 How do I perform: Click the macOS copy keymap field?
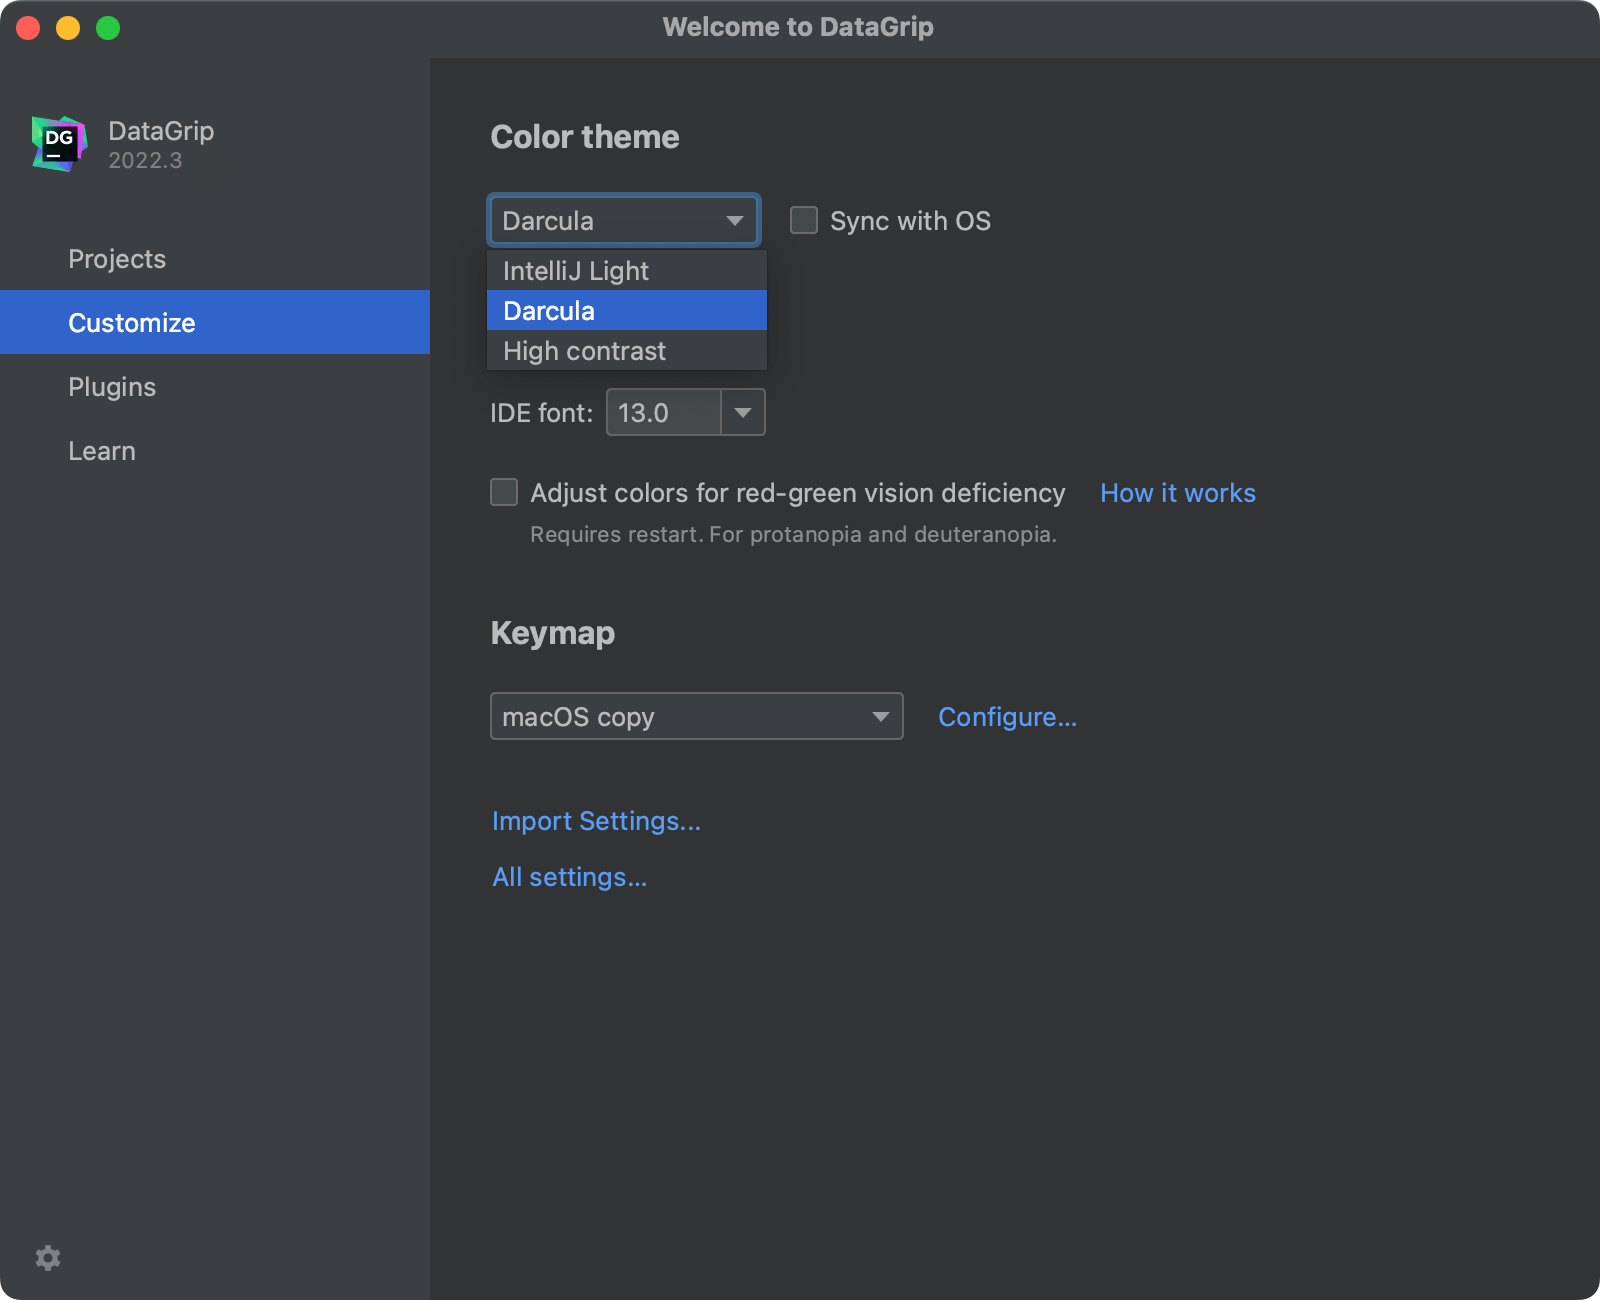pyautogui.click(x=650, y=716)
